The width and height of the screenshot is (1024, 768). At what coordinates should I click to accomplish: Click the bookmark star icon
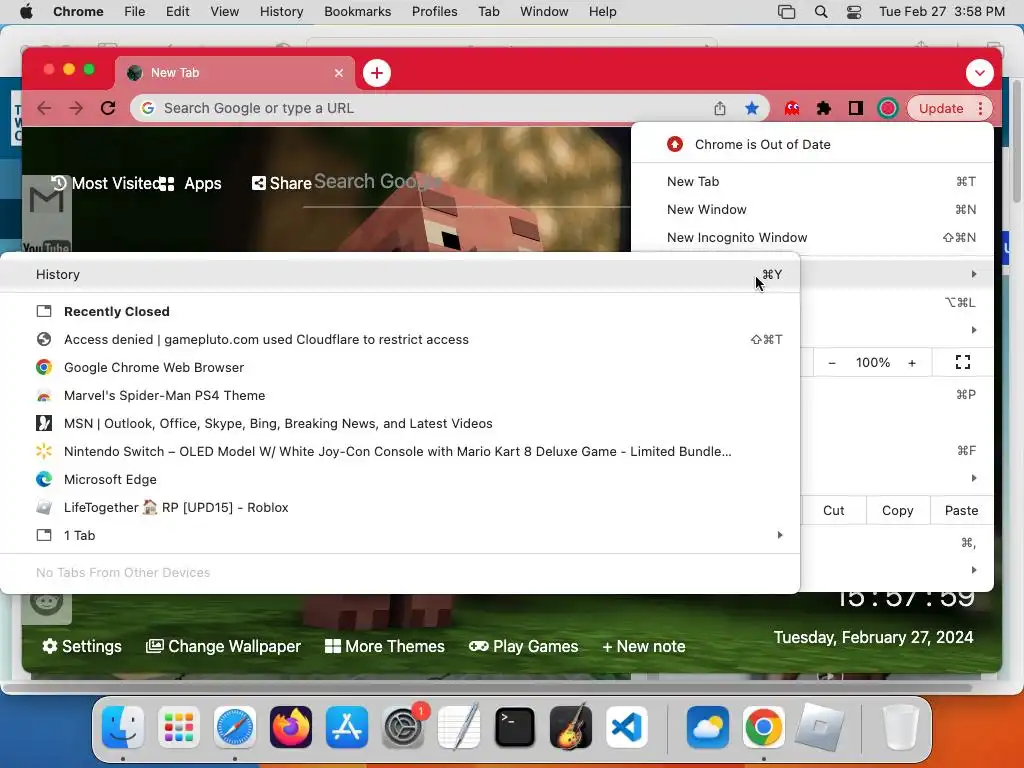[752, 108]
